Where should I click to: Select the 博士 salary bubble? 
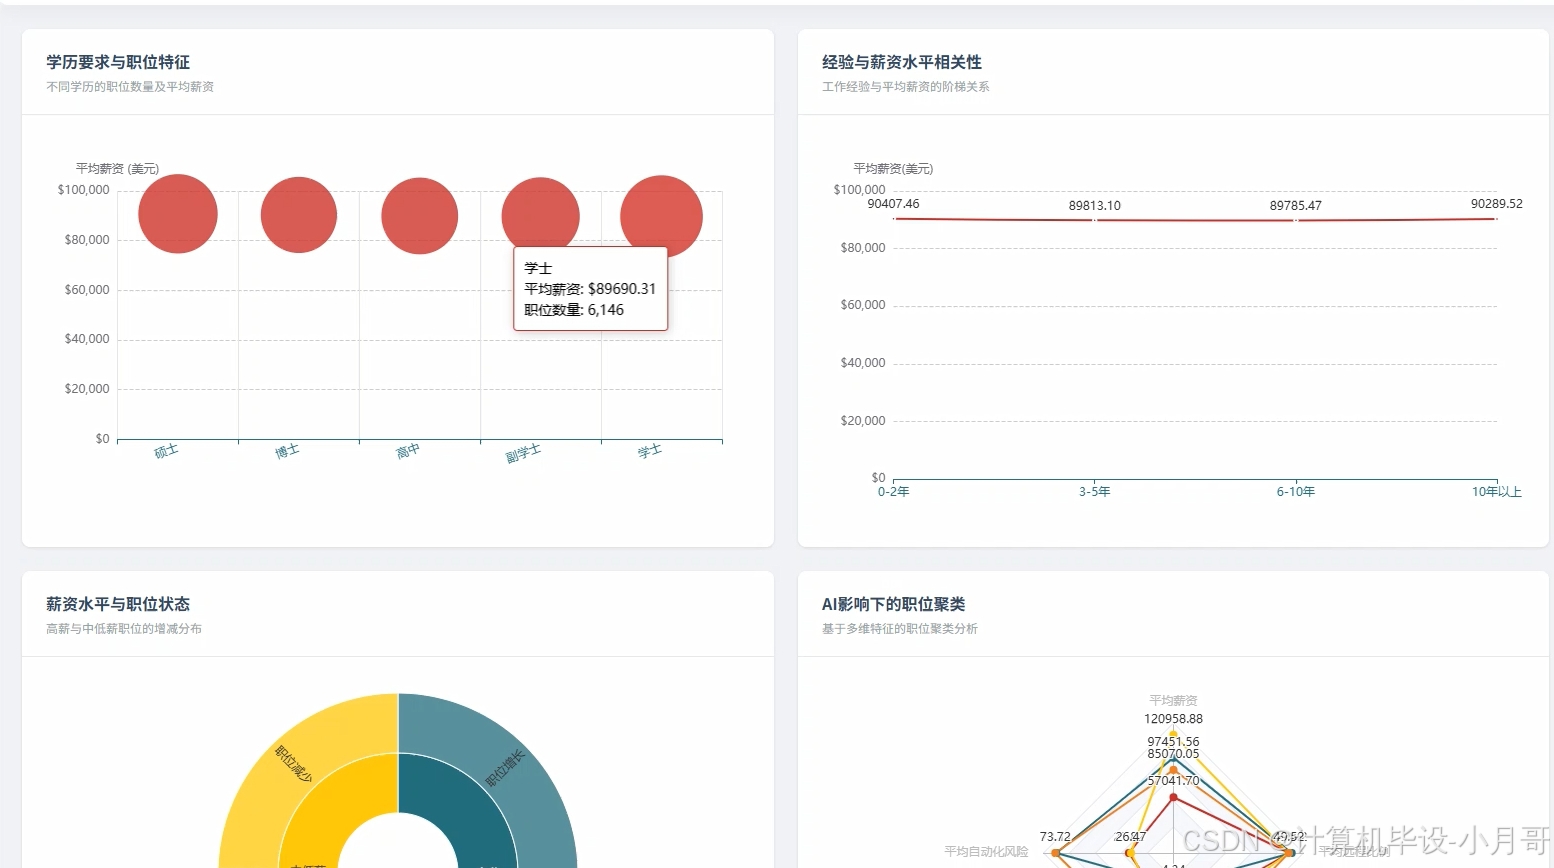coord(299,215)
